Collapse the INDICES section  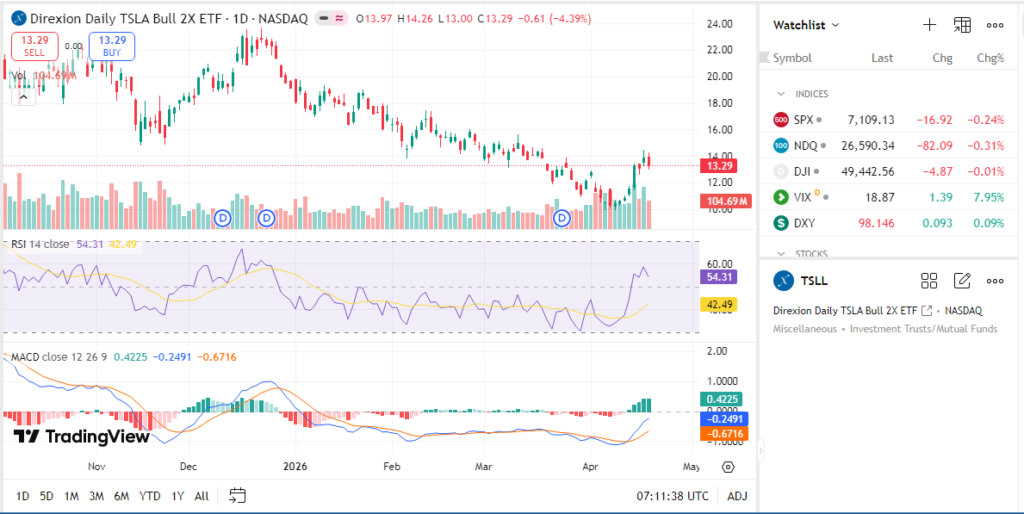pyautogui.click(x=781, y=94)
